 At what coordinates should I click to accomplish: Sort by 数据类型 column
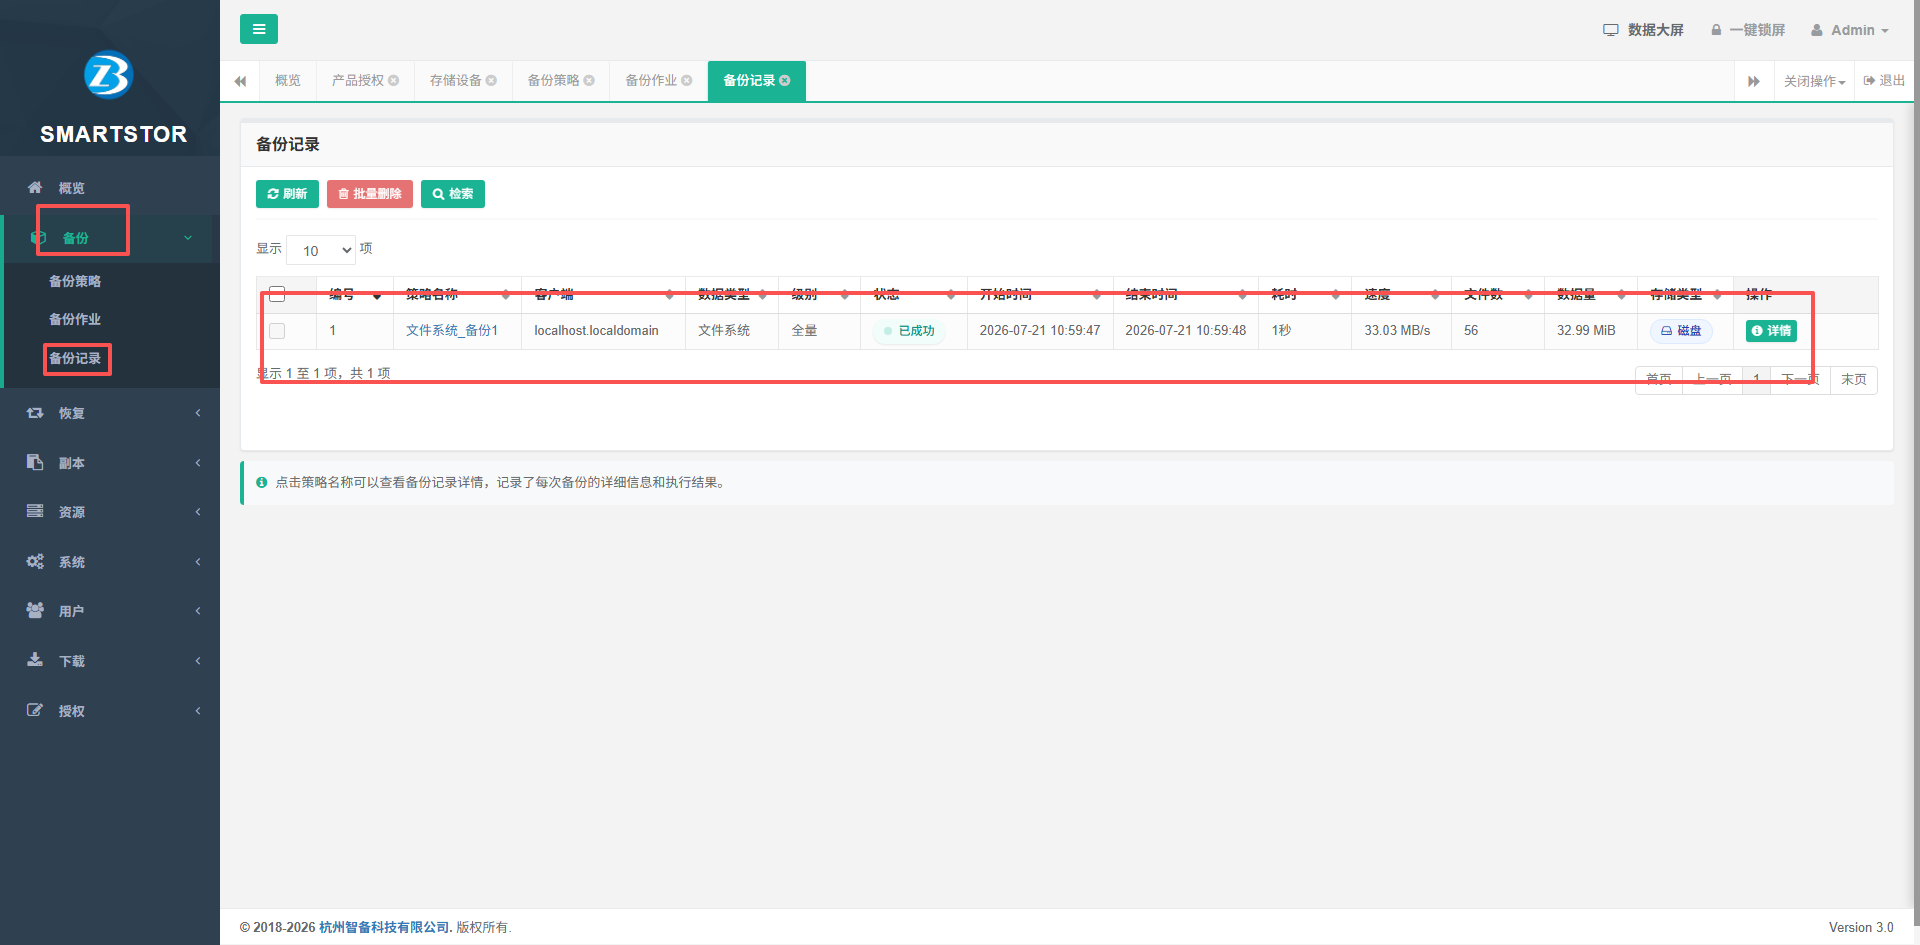click(732, 294)
